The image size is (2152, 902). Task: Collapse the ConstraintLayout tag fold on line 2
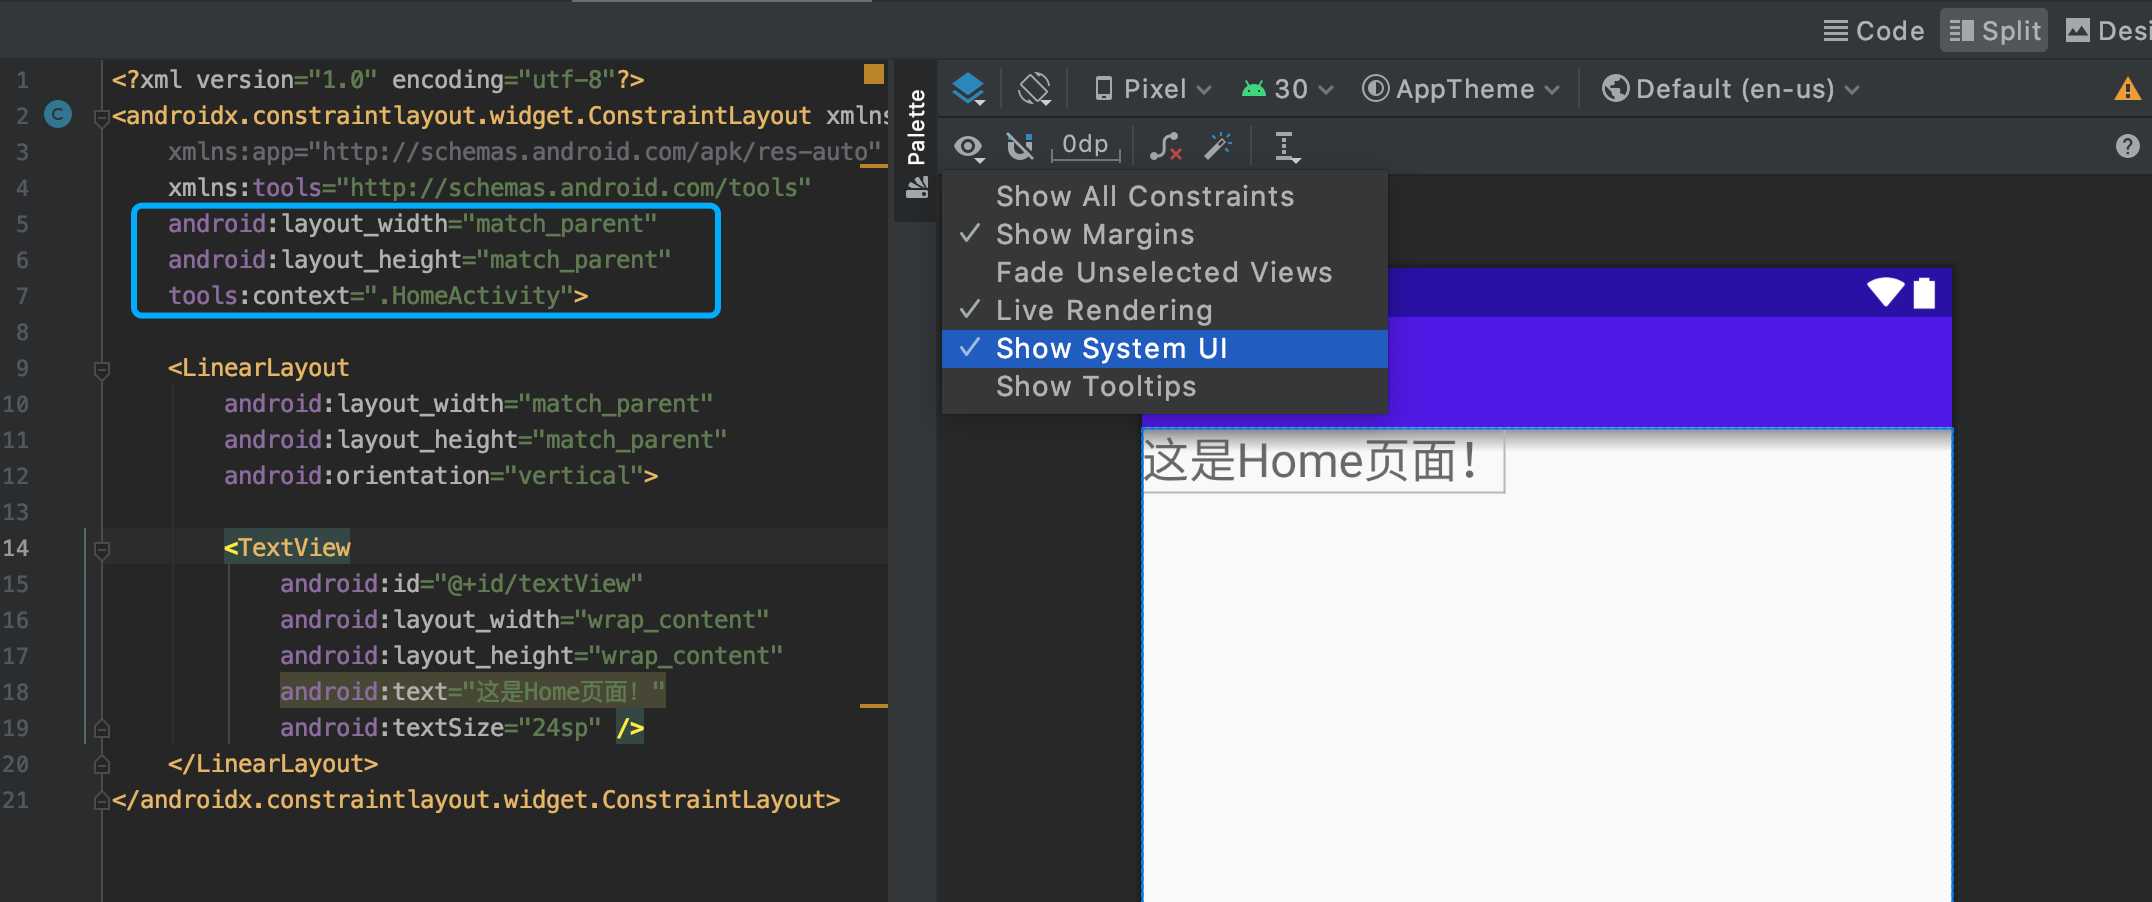point(101,118)
